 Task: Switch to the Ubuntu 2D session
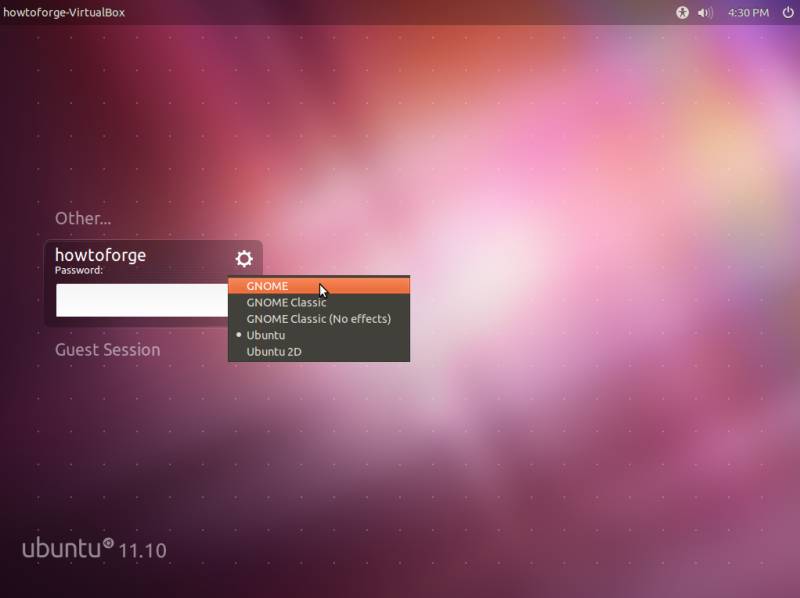(319, 352)
